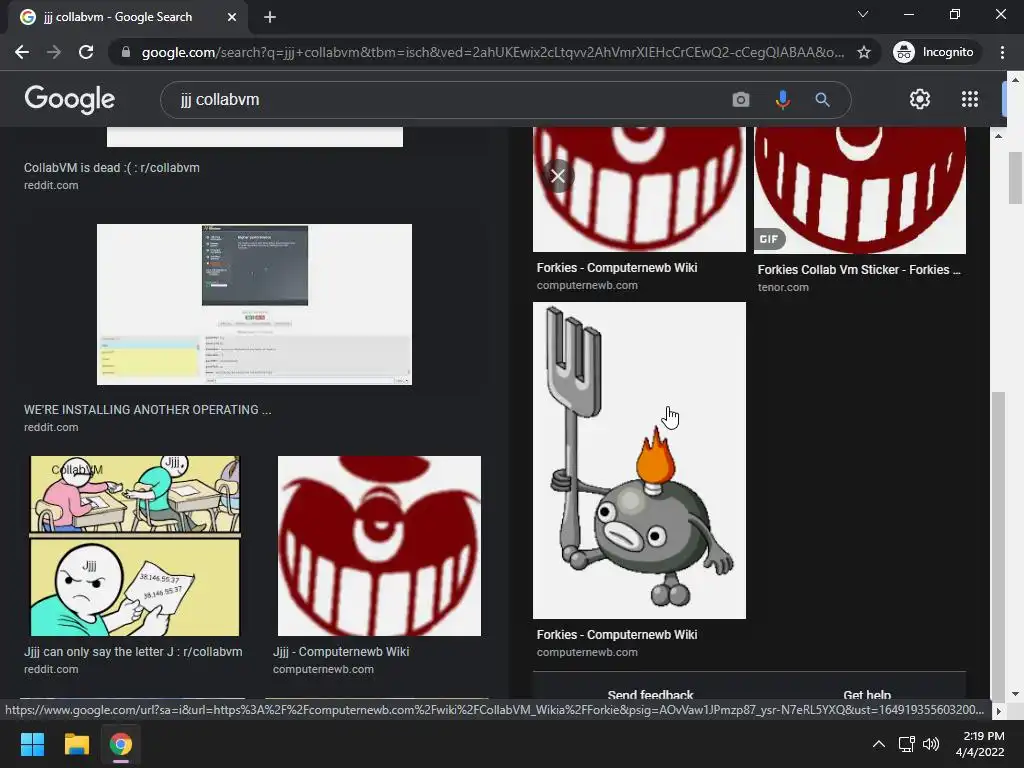Open the Chrome three-dot menu

[1002, 52]
